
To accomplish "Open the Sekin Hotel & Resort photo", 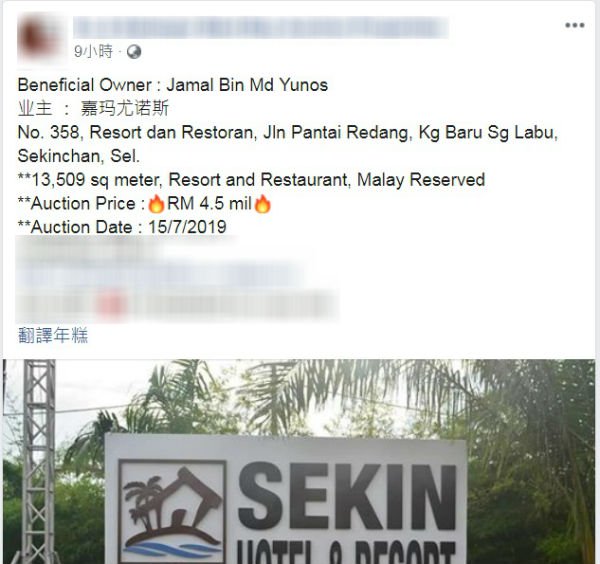I will pyautogui.click(x=299, y=461).
